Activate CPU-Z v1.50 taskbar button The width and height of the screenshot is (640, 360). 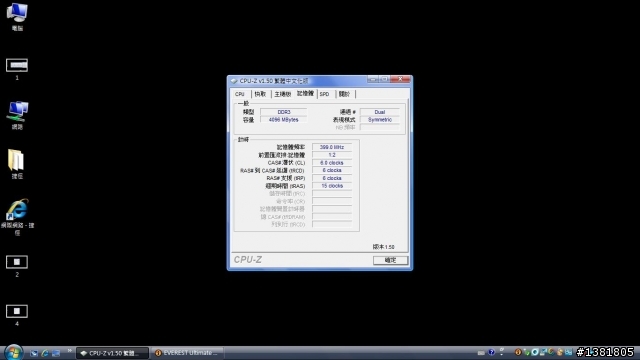tap(112, 353)
